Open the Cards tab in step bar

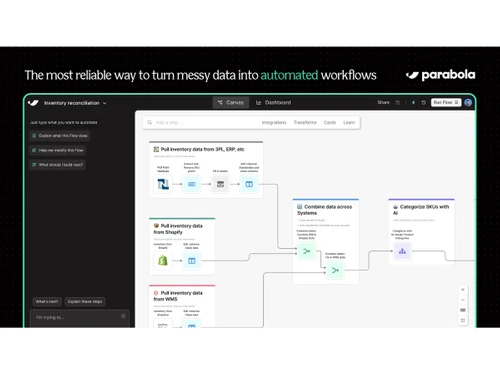tap(330, 122)
